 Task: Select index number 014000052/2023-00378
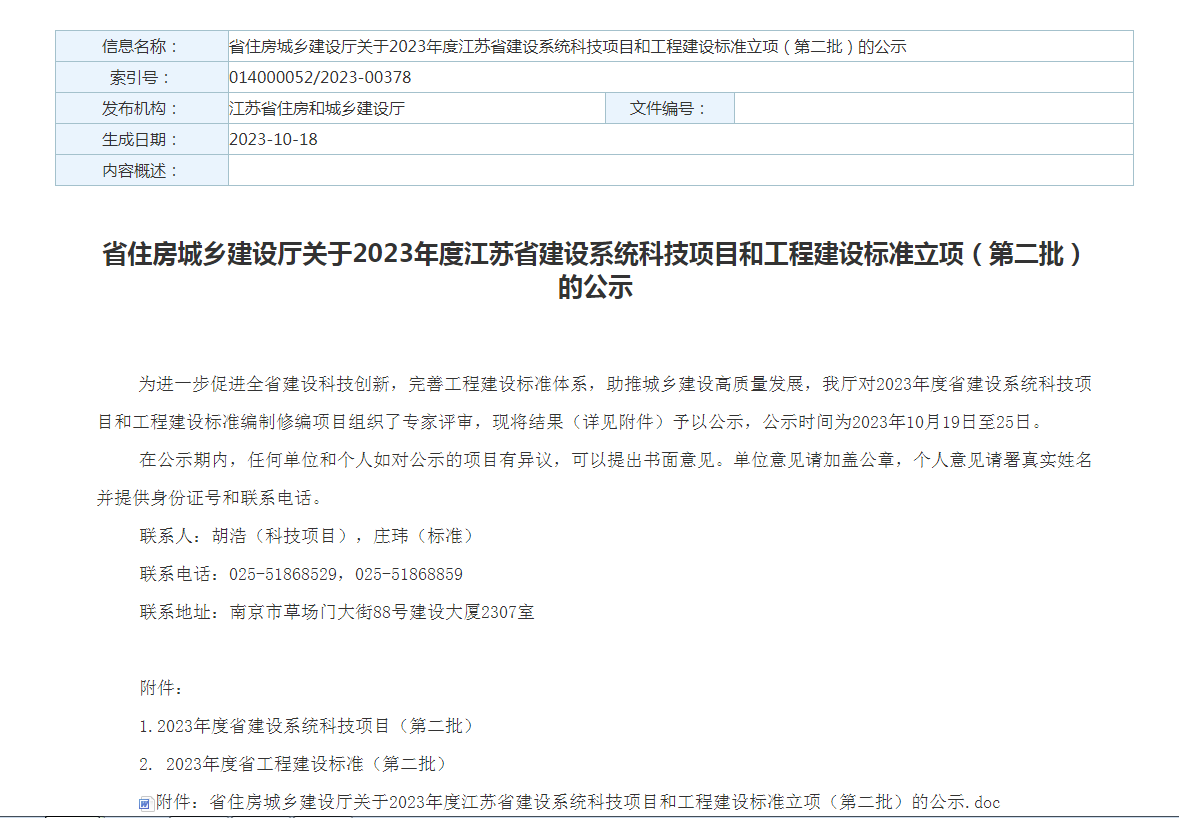[x=320, y=78]
